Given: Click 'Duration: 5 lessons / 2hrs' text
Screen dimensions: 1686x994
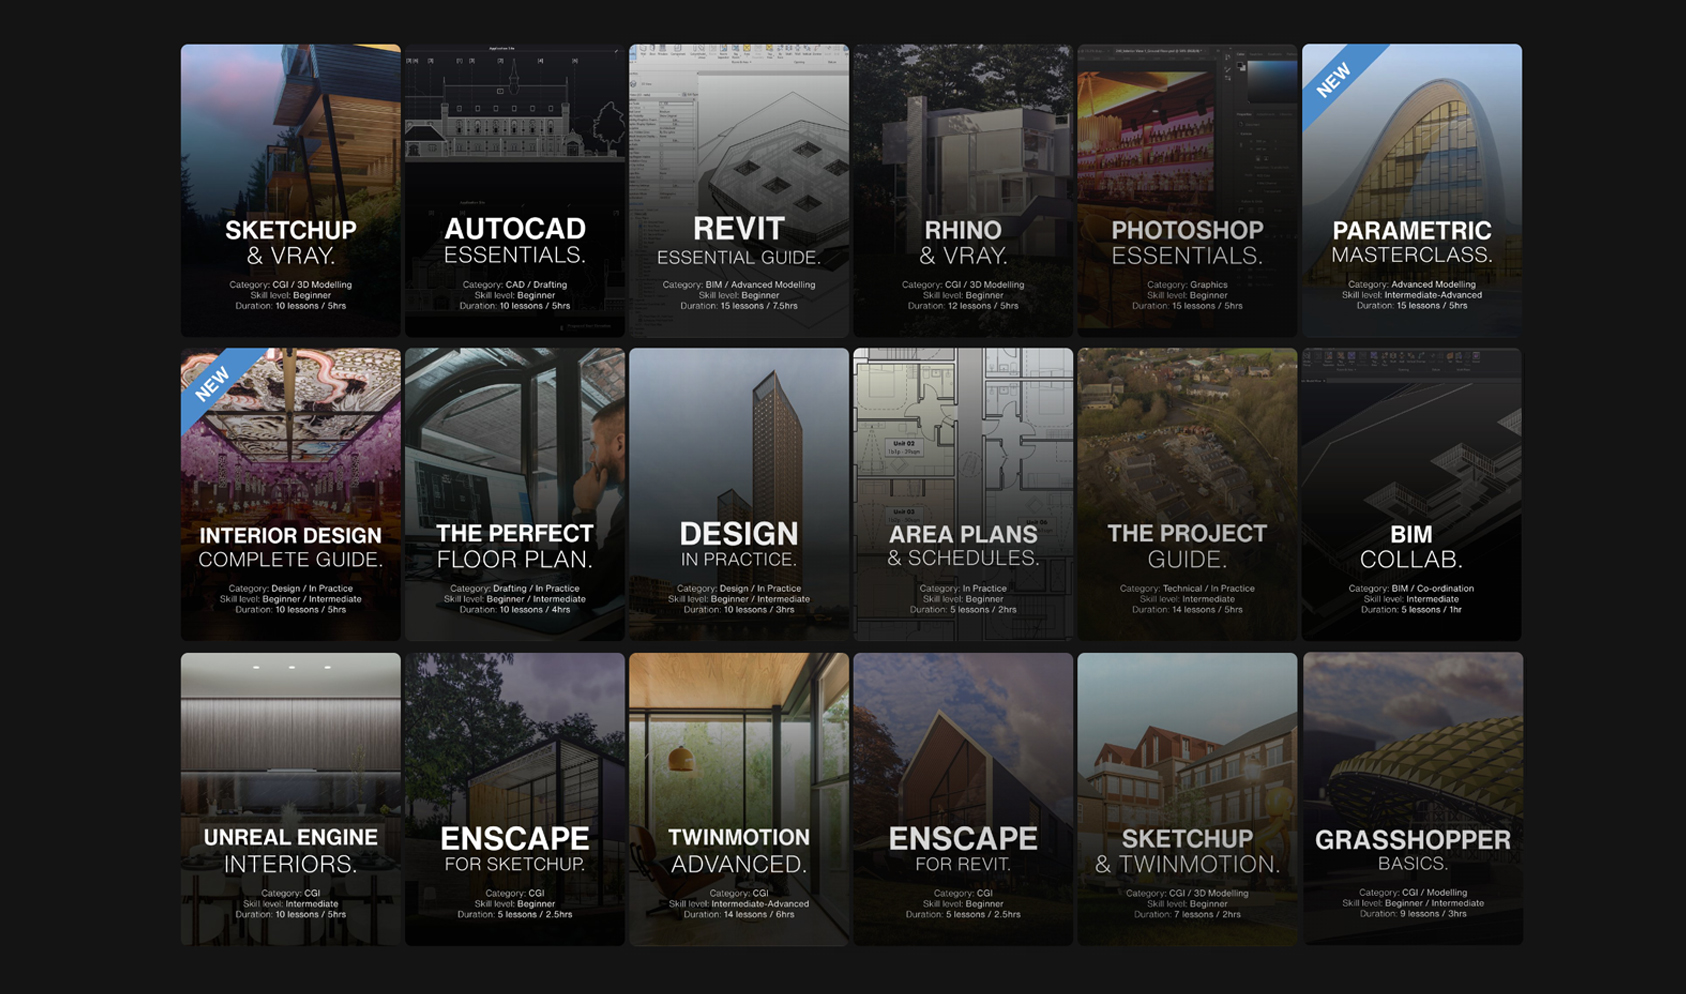Looking at the screenshot, I should pos(962,610).
